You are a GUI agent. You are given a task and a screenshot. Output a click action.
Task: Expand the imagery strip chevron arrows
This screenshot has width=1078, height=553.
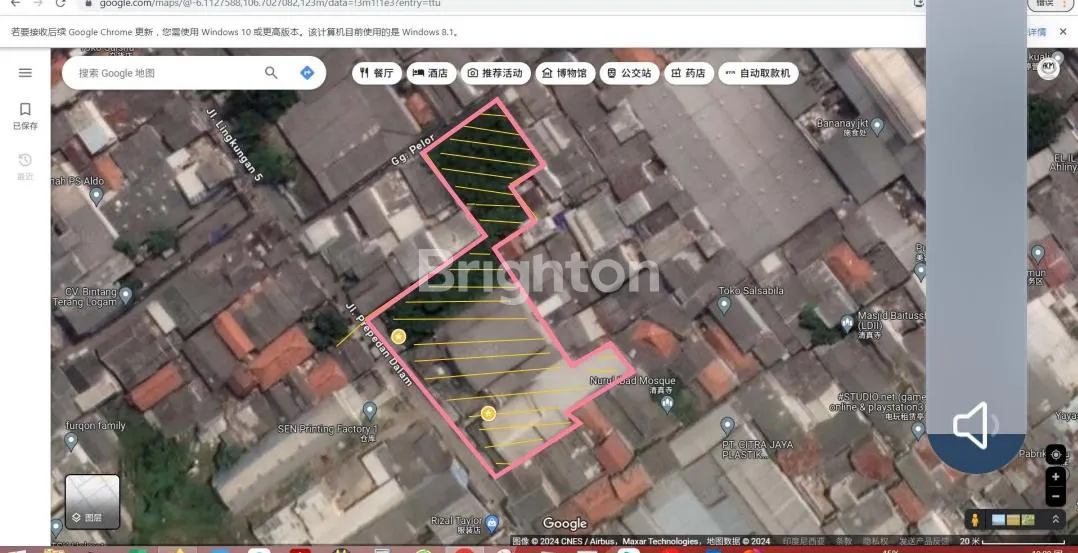pos(1054,520)
